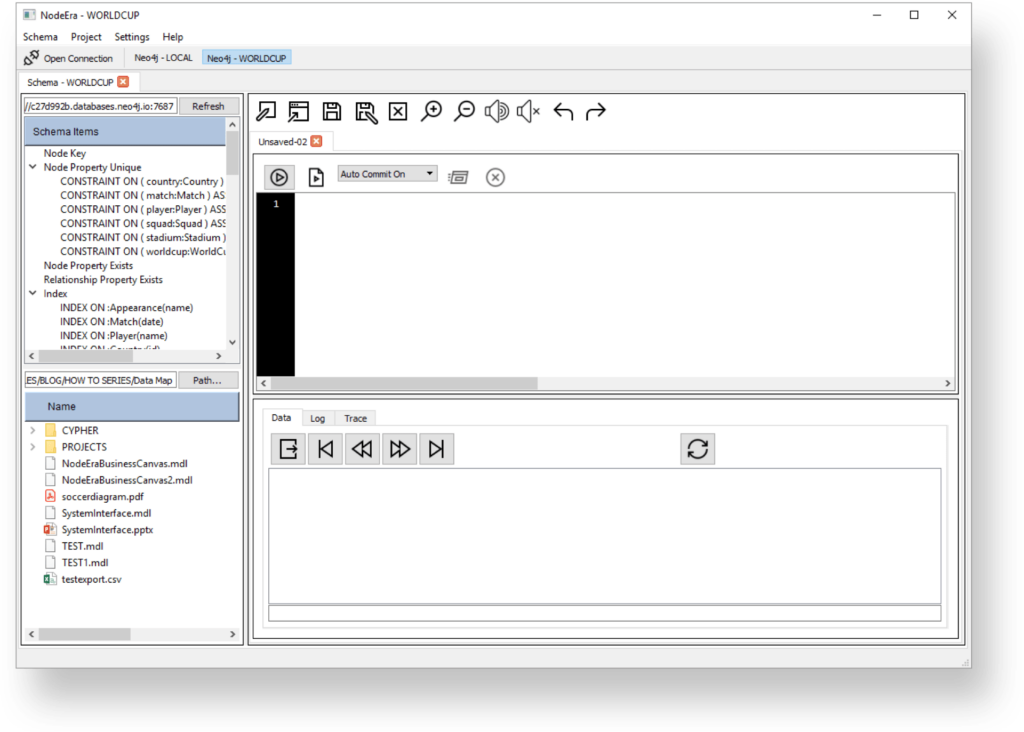Jump to the last page of results
Screen dimensions: 1024x732
click(x=436, y=449)
